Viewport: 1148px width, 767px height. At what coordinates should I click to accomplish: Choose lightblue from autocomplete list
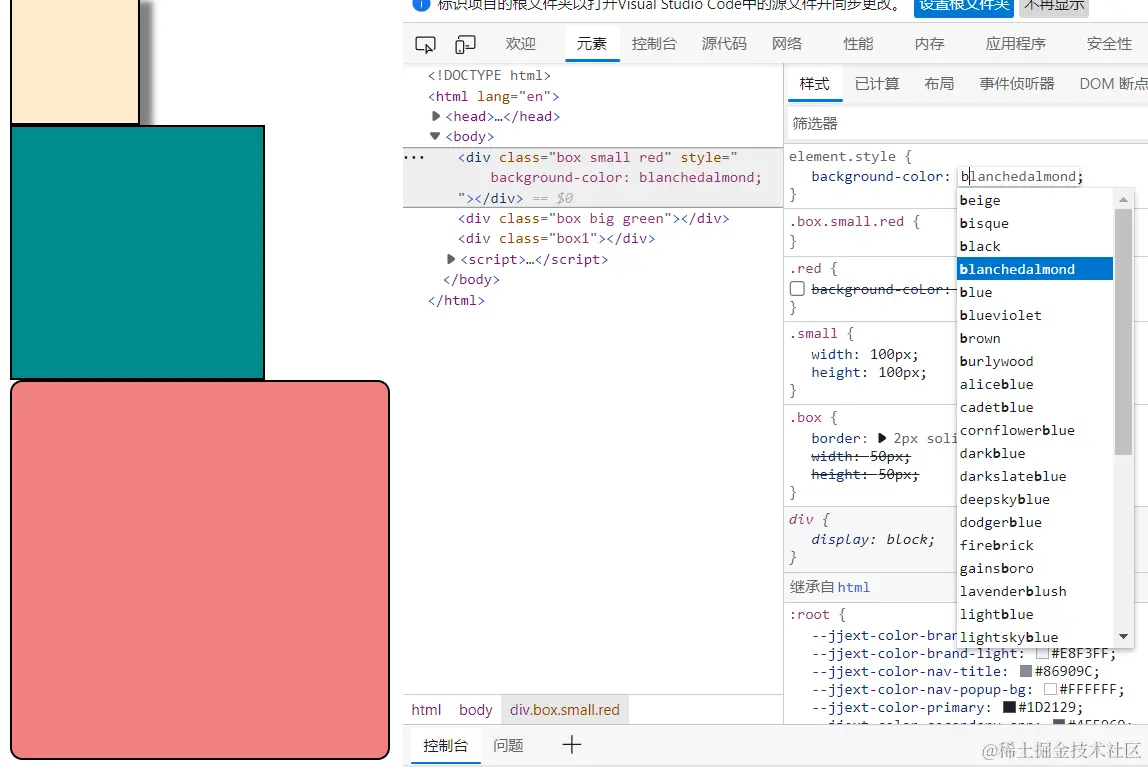coord(1035,615)
